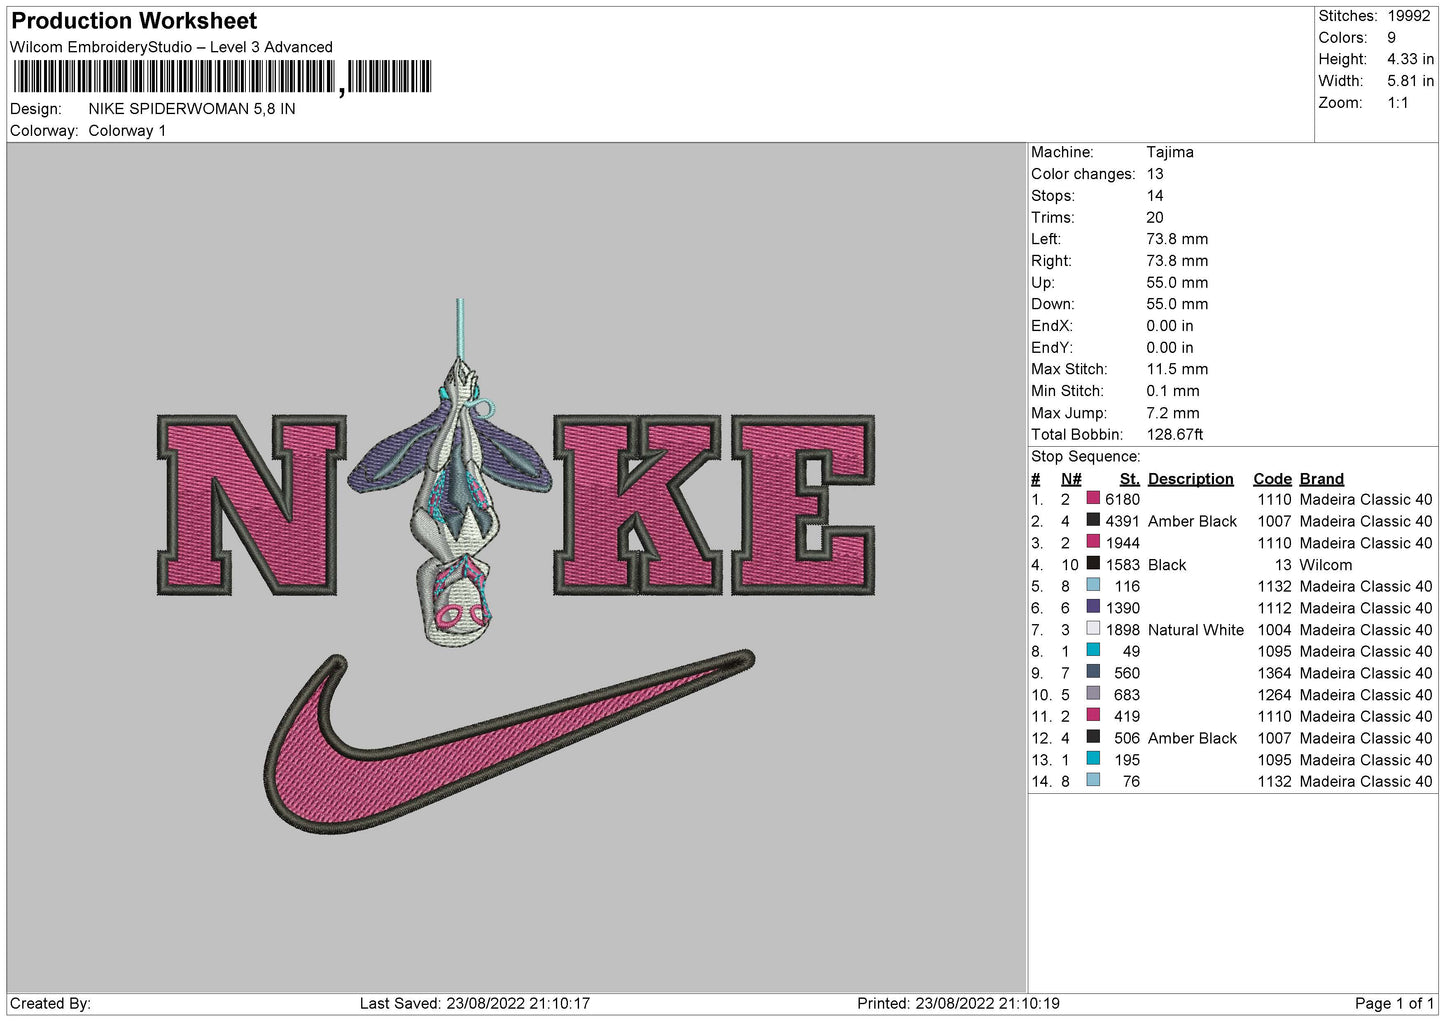1445x1021 pixels.
Task: Select the purple swatch for stop 6
Action: [x=1093, y=608]
